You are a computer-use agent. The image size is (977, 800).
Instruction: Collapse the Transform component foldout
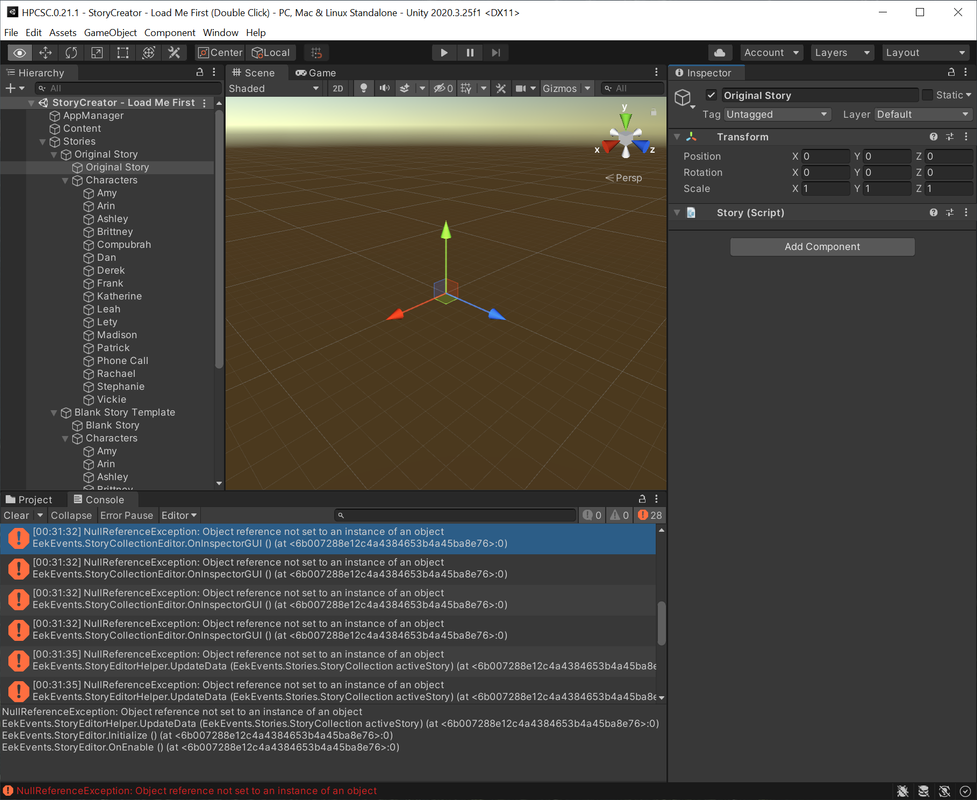677,137
